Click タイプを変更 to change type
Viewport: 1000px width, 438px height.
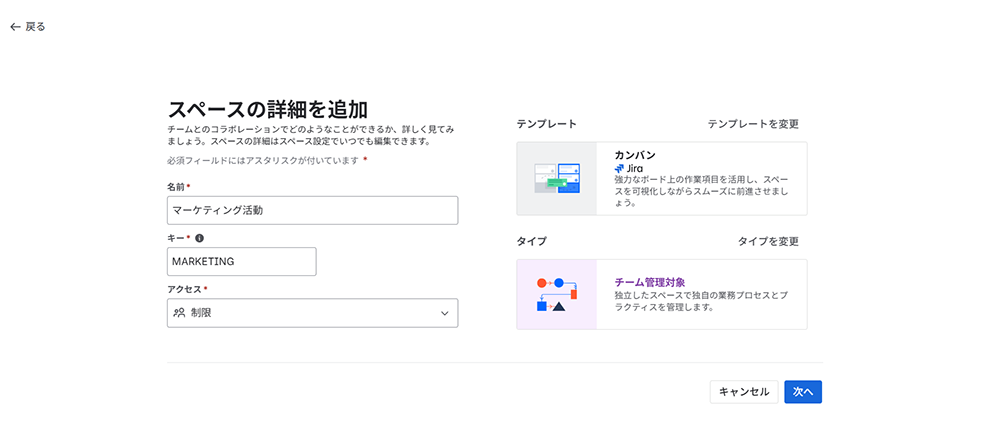click(767, 241)
